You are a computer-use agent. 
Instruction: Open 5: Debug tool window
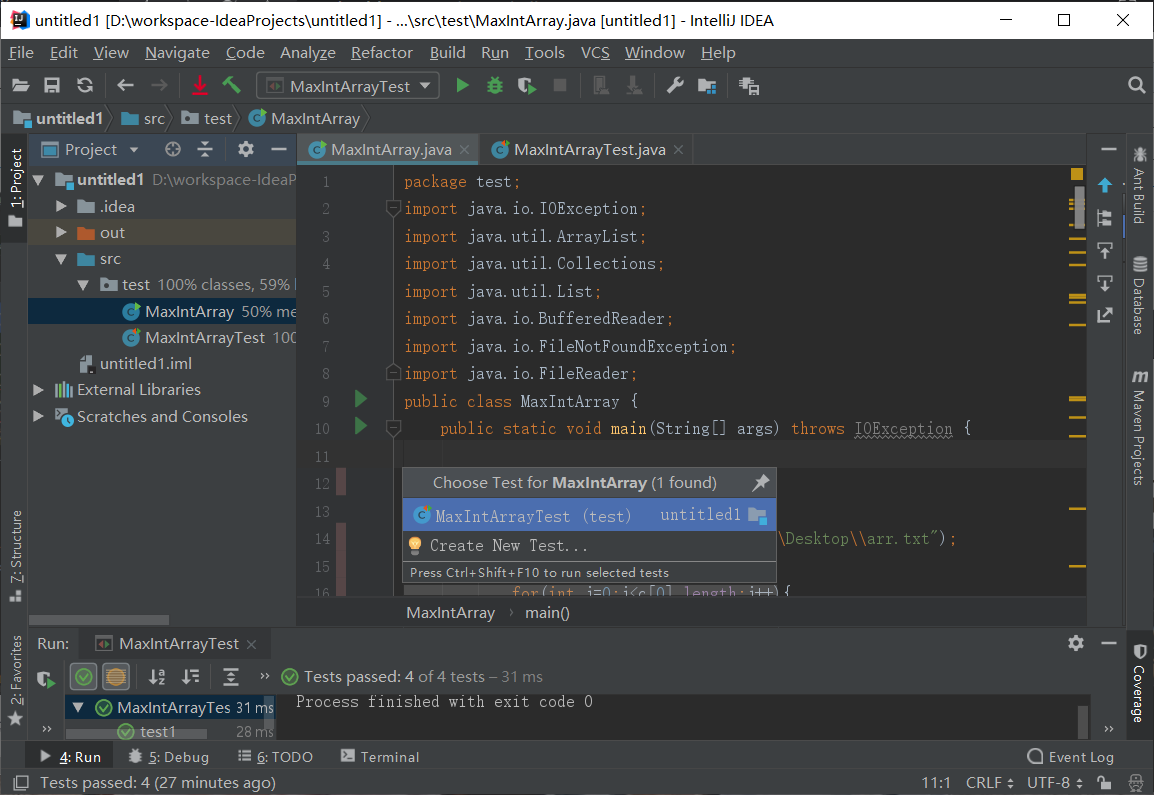[x=169, y=757]
